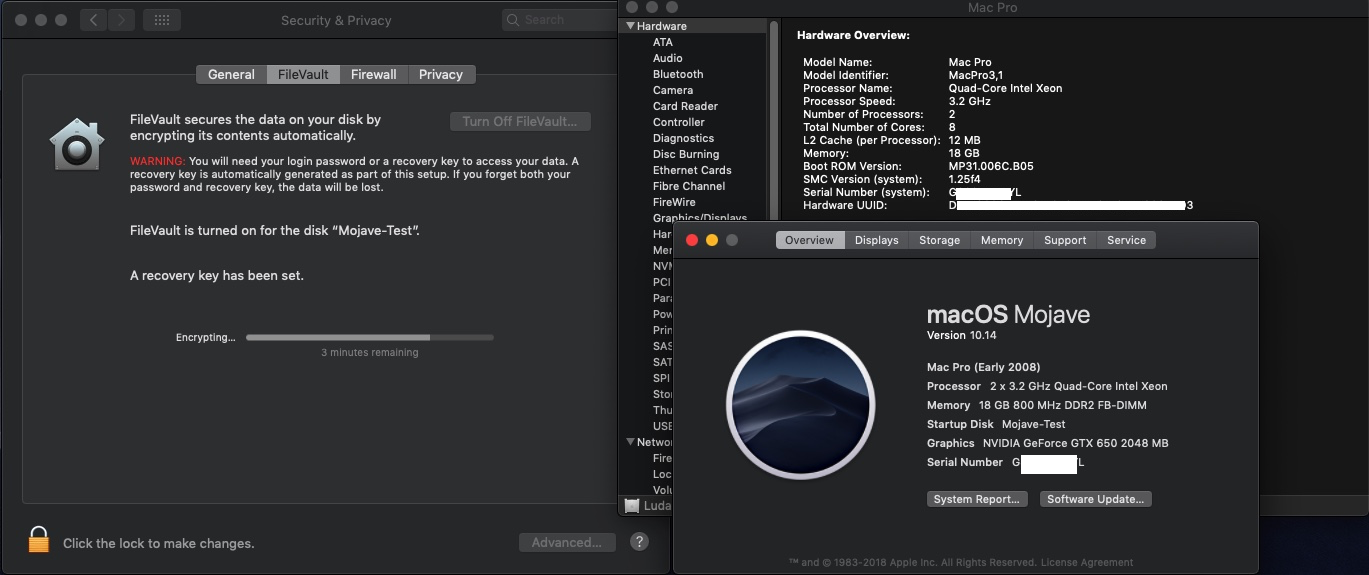The image size is (1369, 575).
Task: Click the 3.2 GHz processor speed value
Action: tap(970, 101)
